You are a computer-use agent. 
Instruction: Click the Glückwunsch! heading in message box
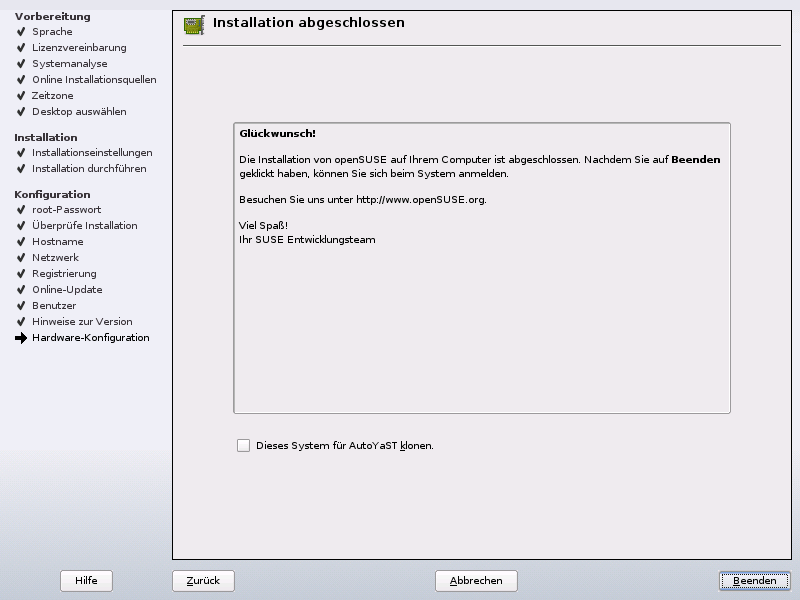[x=278, y=134]
